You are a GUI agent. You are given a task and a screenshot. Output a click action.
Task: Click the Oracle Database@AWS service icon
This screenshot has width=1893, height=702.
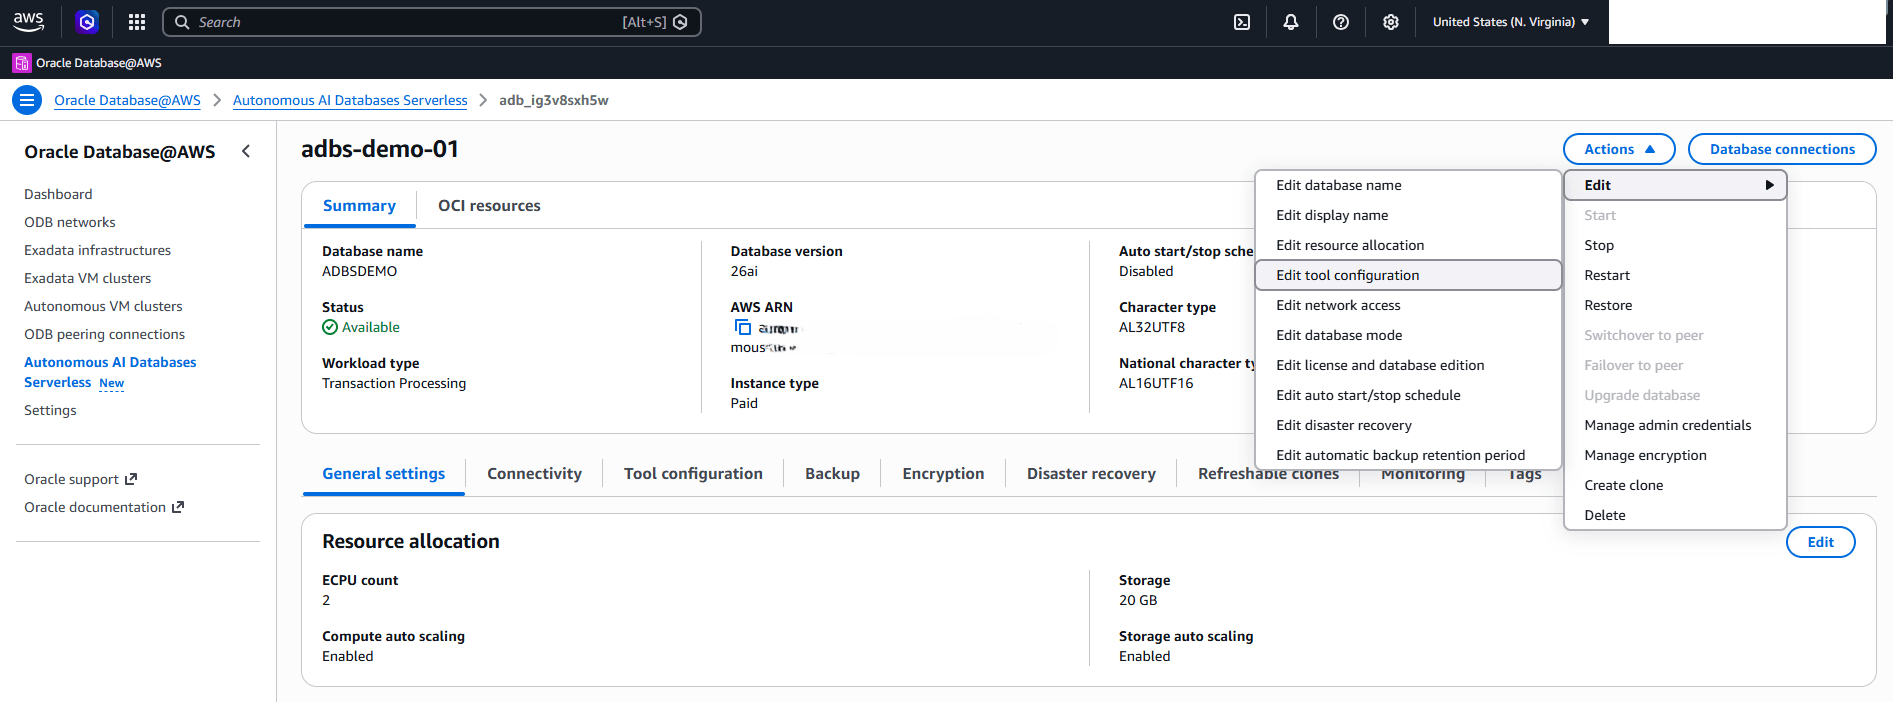(21, 63)
